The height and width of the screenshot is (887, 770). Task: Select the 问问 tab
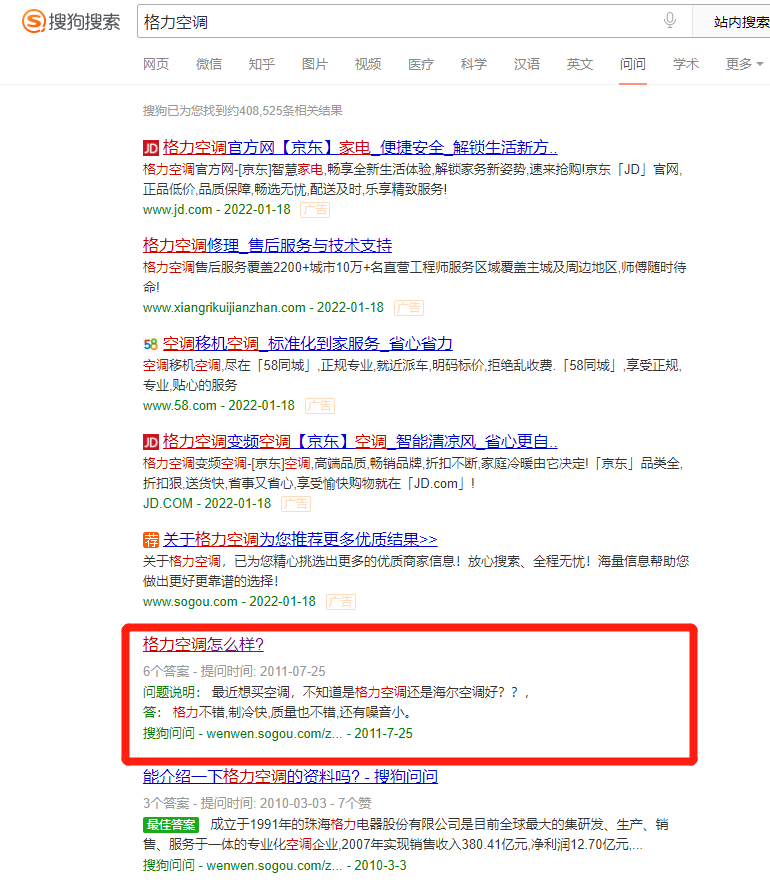tap(633, 64)
